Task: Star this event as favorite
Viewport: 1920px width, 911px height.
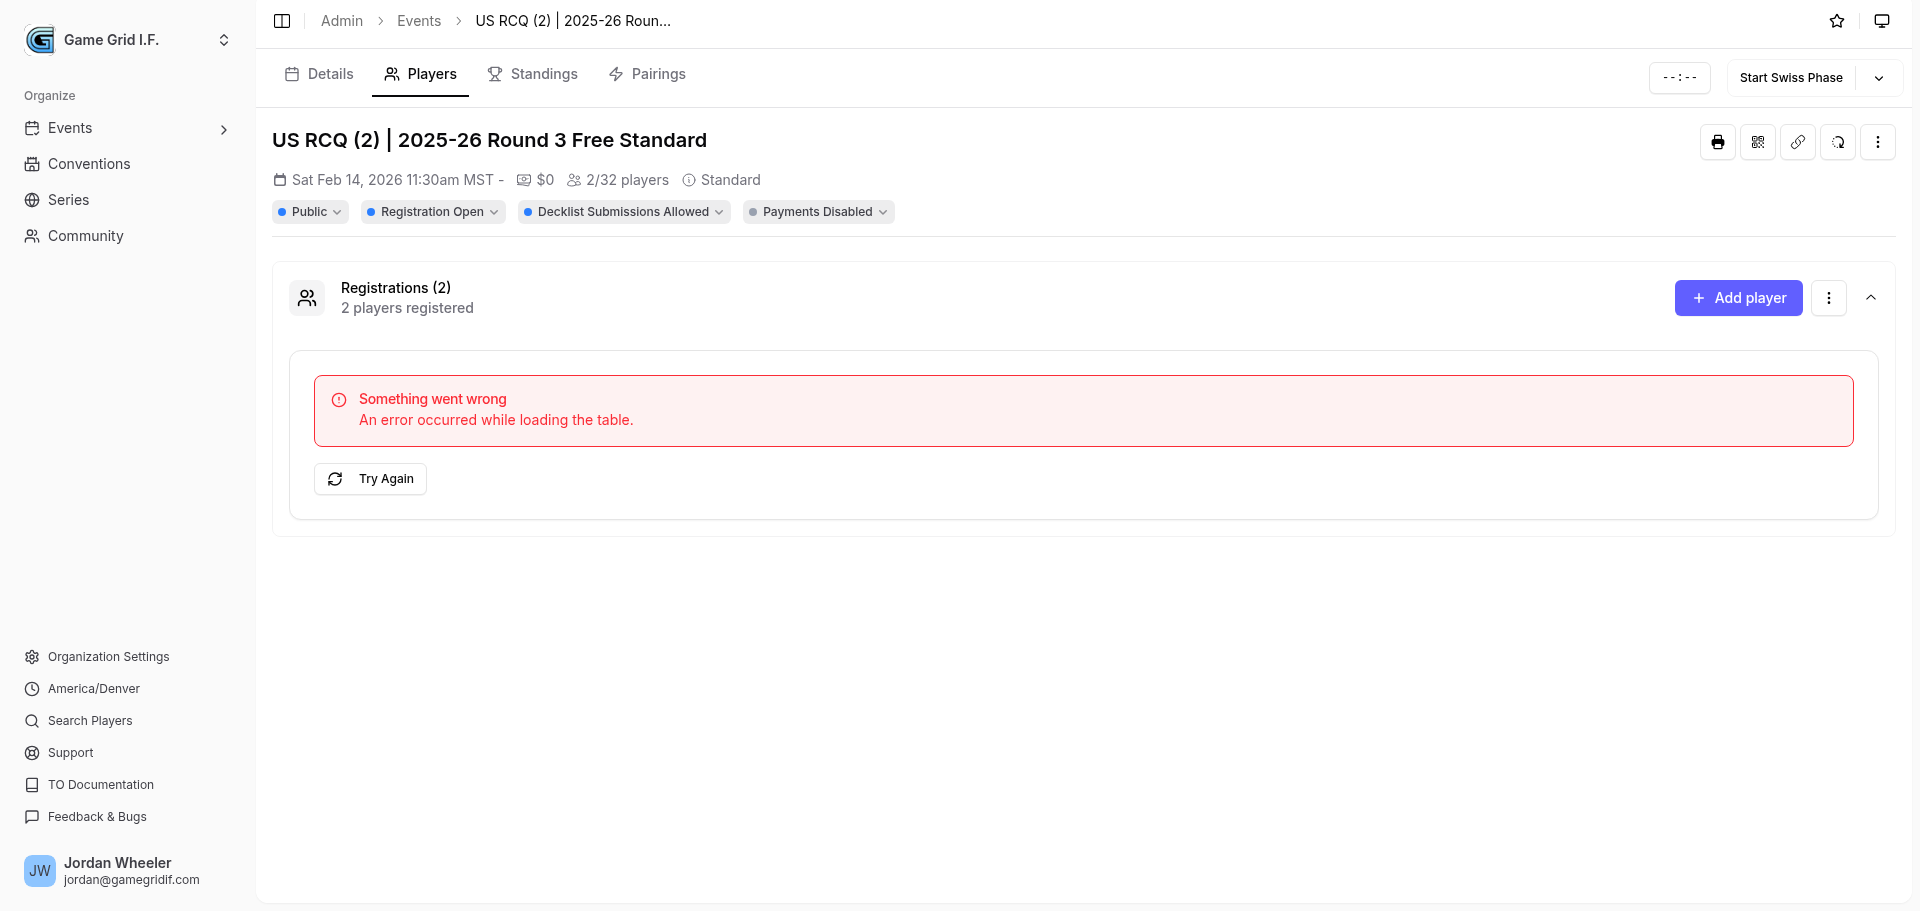Action: click(1836, 21)
